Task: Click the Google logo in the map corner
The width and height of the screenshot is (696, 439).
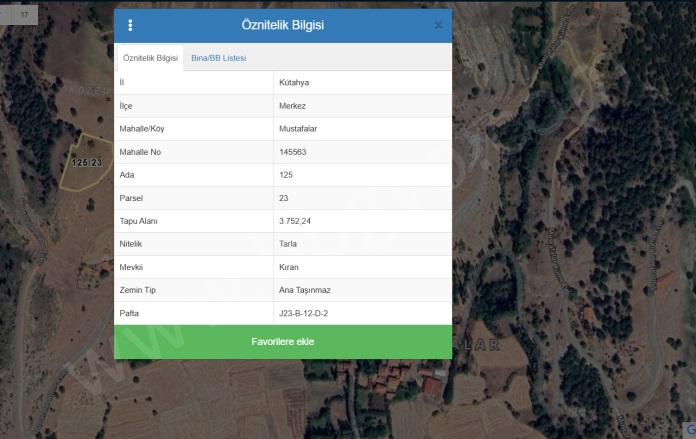Action: [689, 430]
